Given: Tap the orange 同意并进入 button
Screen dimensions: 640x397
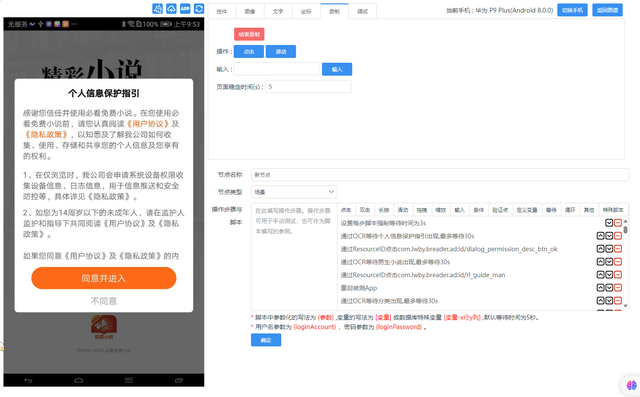Looking at the screenshot, I should click(104, 278).
